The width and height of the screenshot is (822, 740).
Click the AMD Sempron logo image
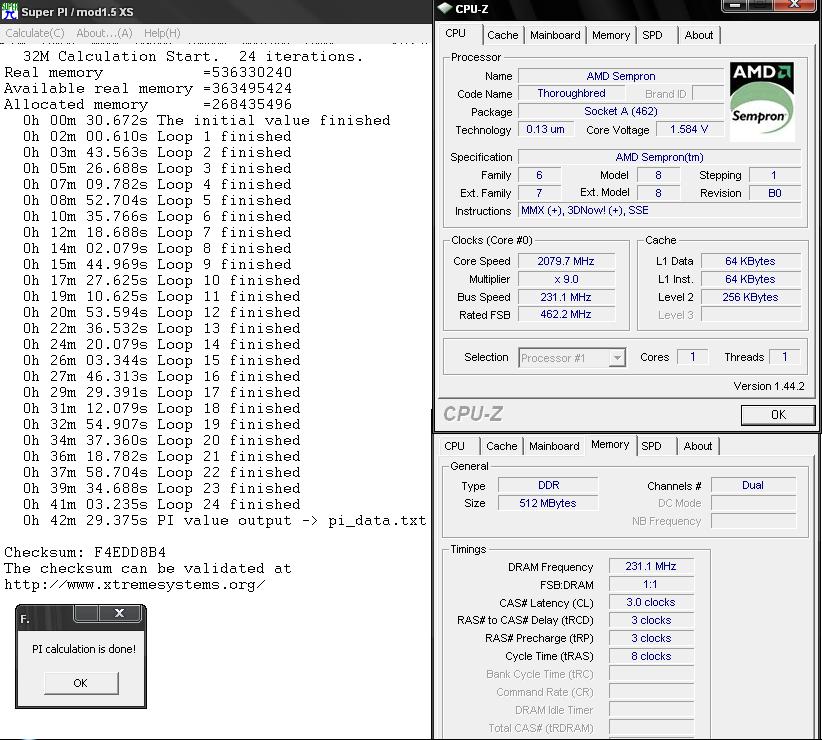point(761,101)
